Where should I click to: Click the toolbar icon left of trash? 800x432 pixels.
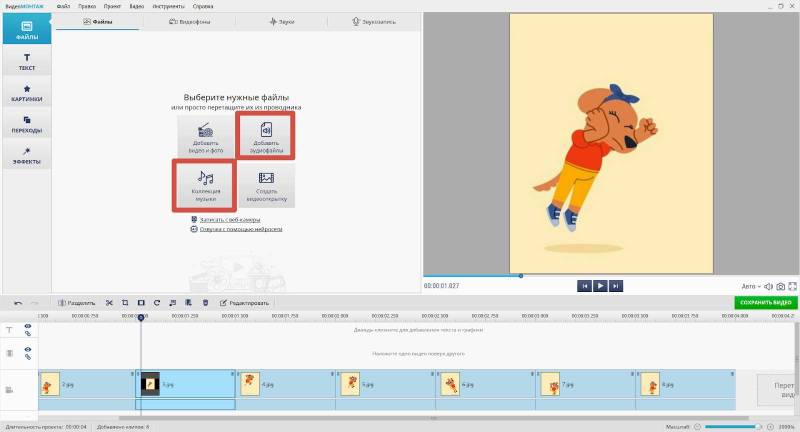188,303
